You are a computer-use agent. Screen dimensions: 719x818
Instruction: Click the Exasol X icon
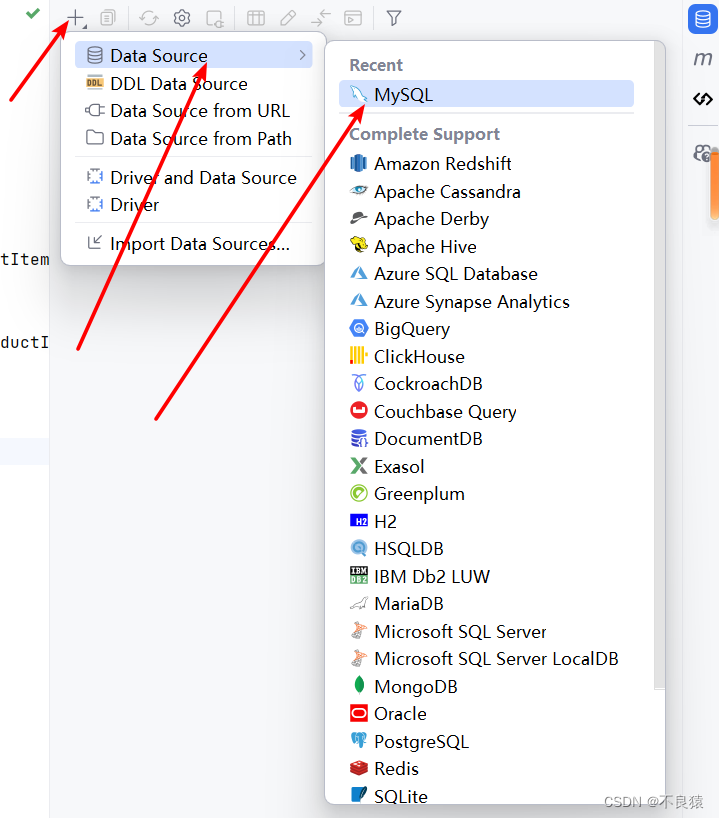pyautogui.click(x=358, y=465)
